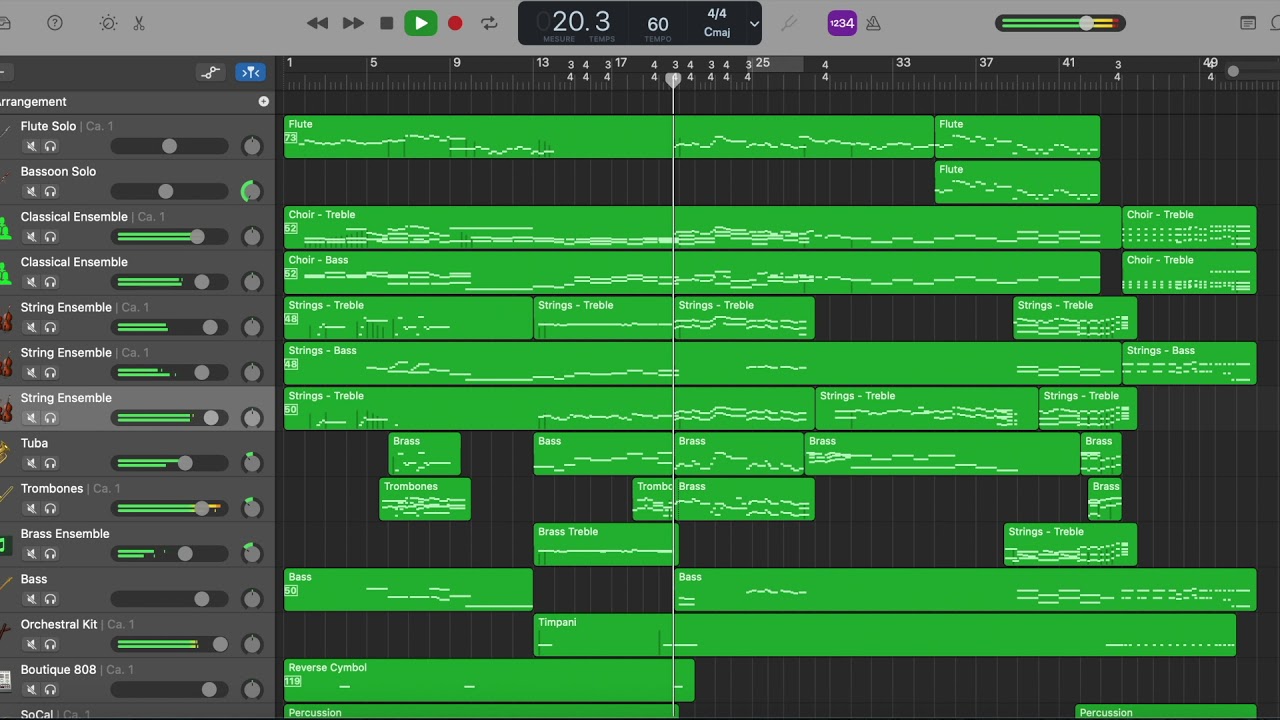The width and height of the screenshot is (1280, 720).
Task: Select the Timpani region
Action: pyautogui.click(x=885, y=635)
